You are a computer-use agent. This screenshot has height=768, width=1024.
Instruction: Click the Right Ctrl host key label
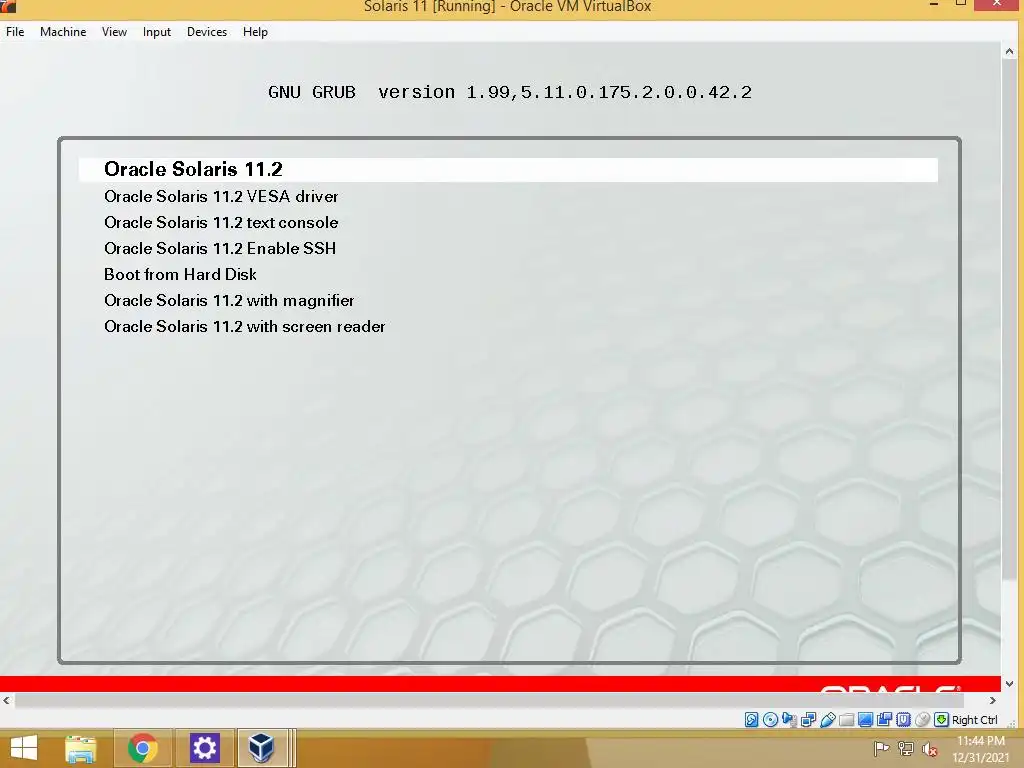tap(975, 720)
